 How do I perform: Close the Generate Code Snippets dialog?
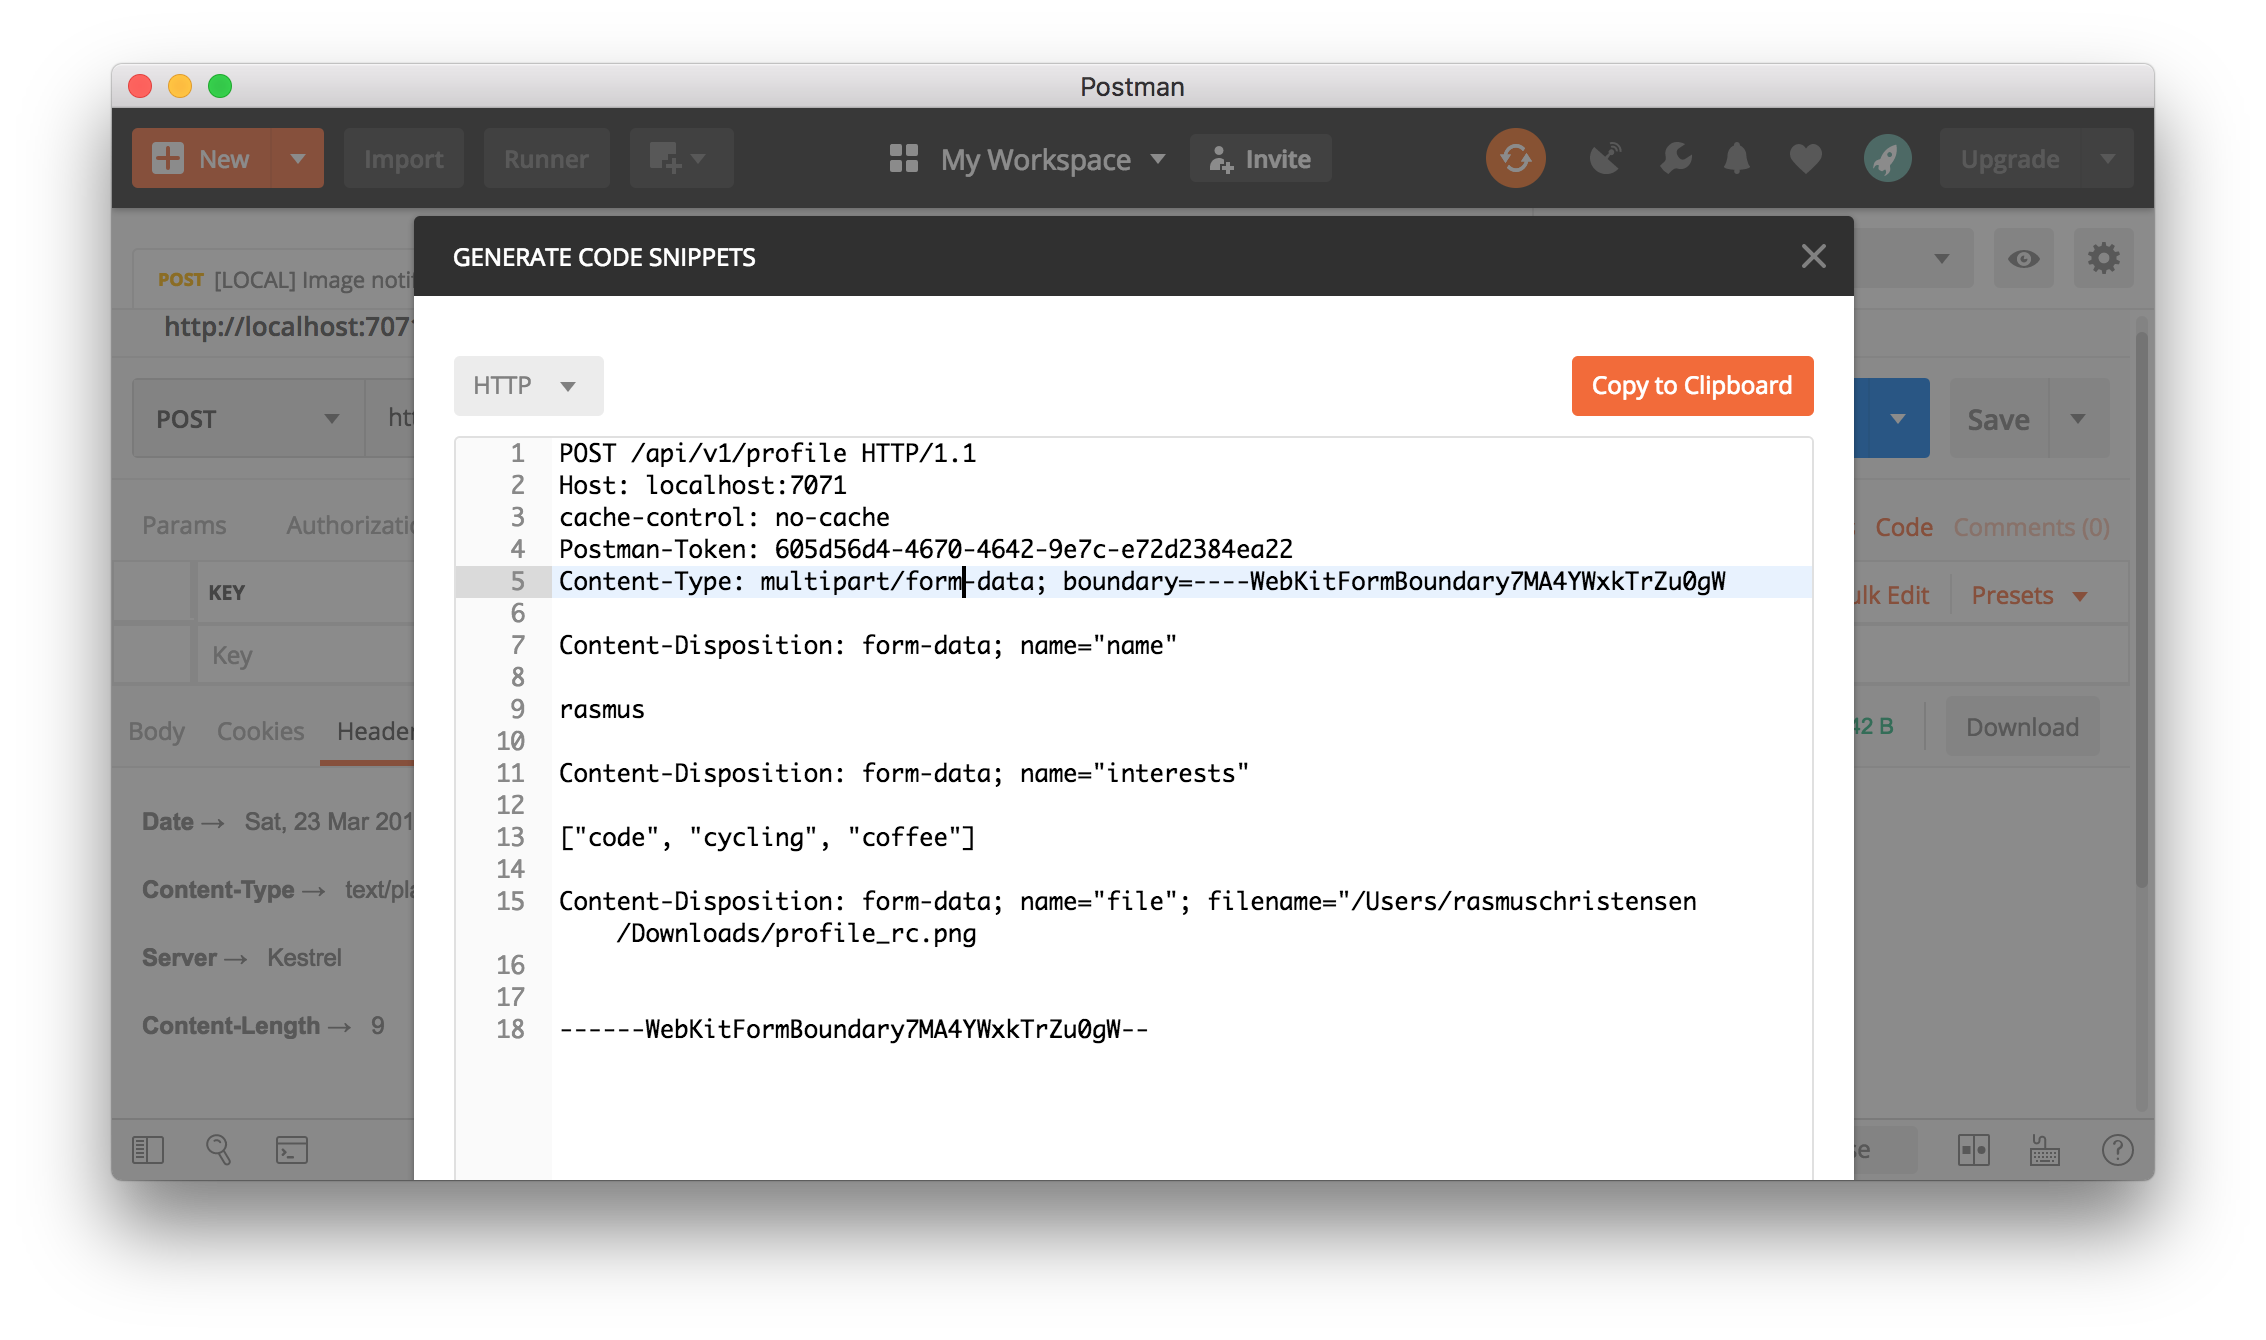coord(1813,256)
